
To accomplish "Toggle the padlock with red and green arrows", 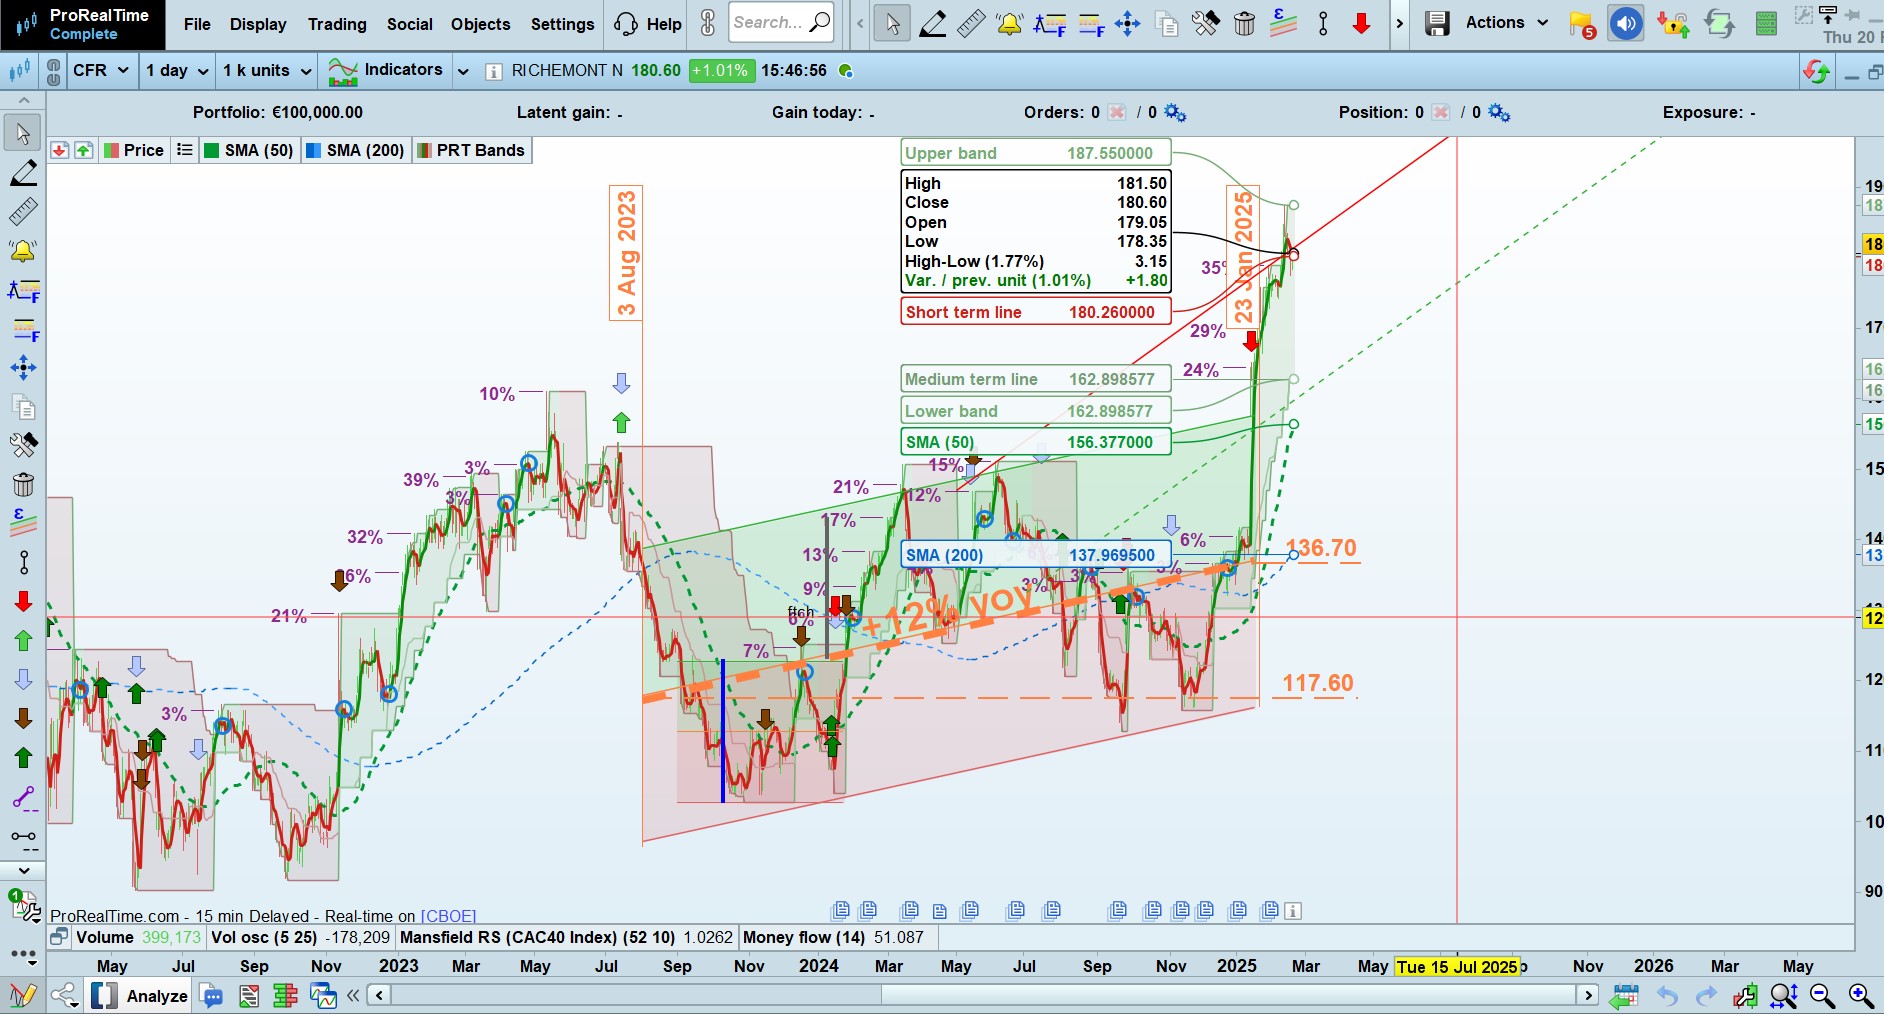I will pyautogui.click(x=1673, y=24).
